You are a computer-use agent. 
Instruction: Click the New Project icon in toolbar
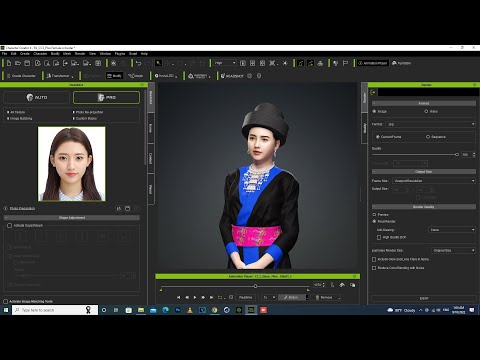click(9, 63)
